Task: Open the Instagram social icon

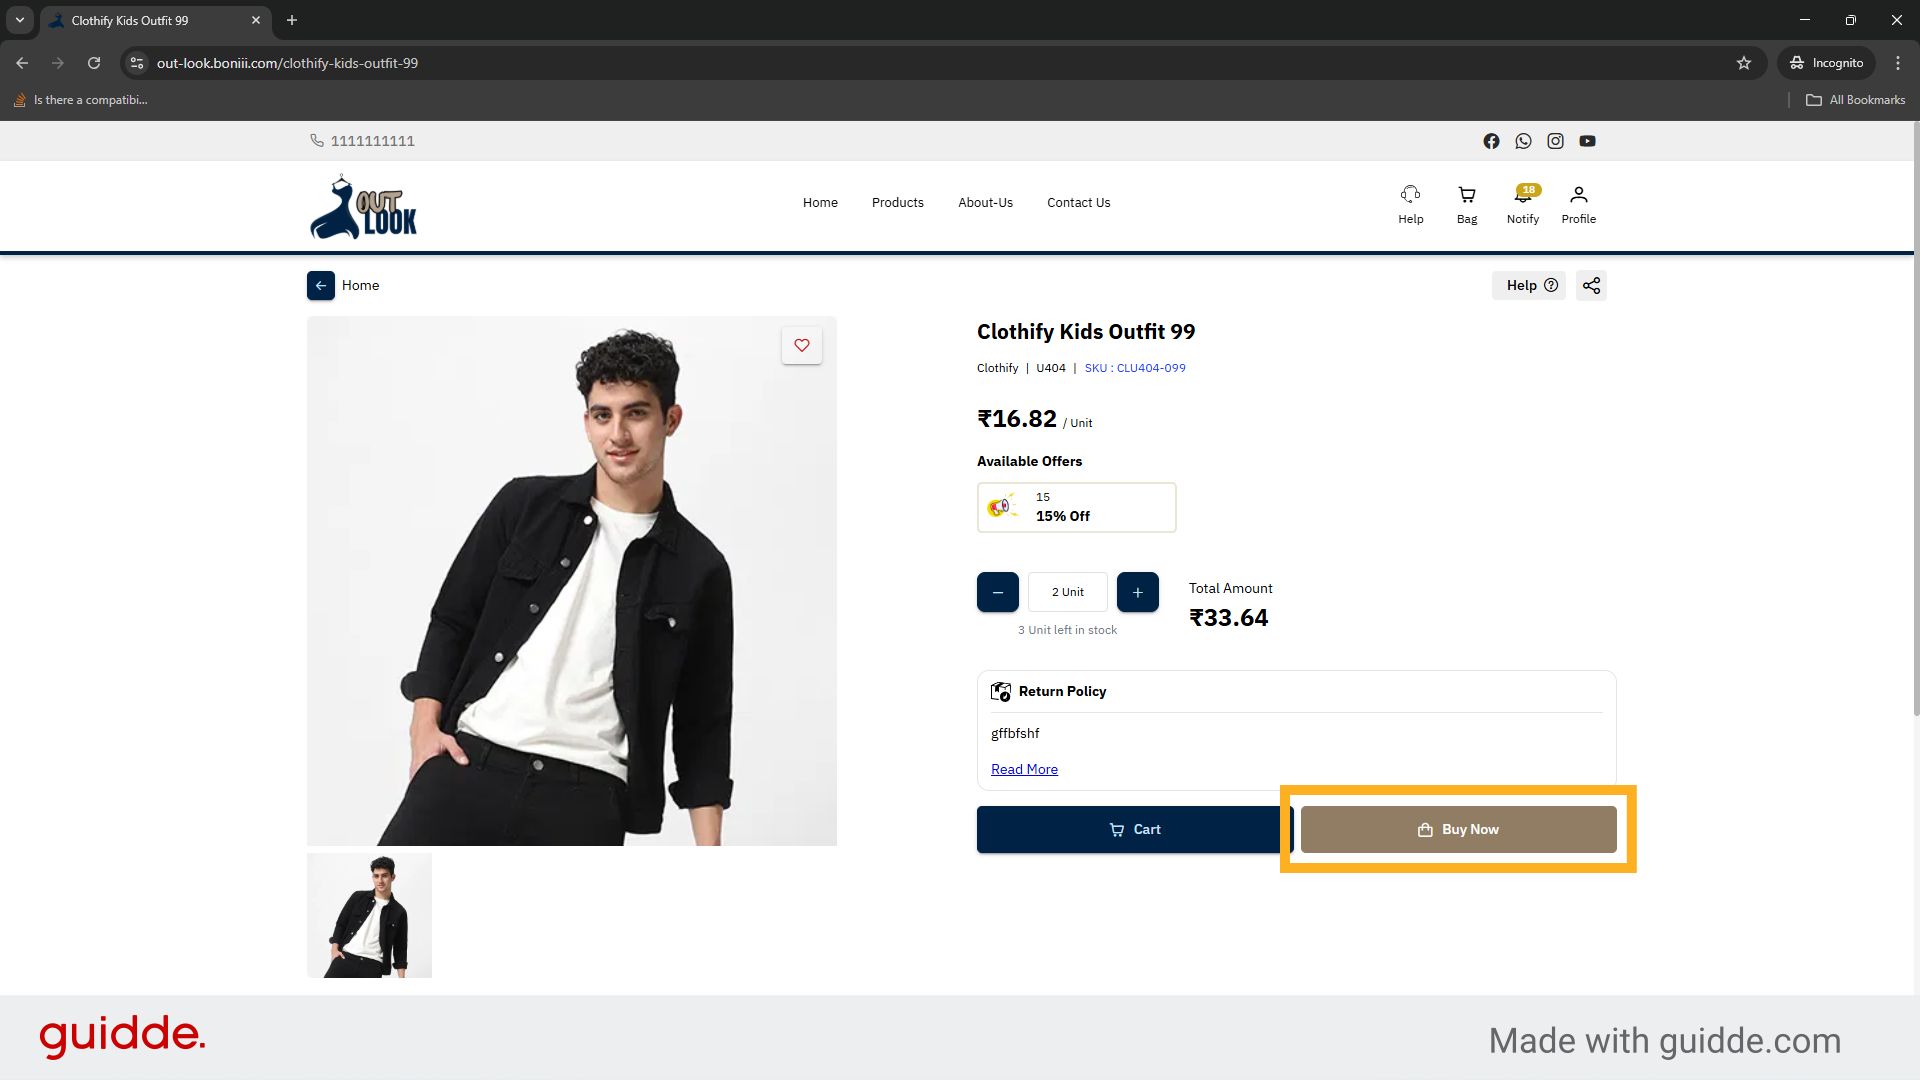Action: click(x=1555, y=141)
